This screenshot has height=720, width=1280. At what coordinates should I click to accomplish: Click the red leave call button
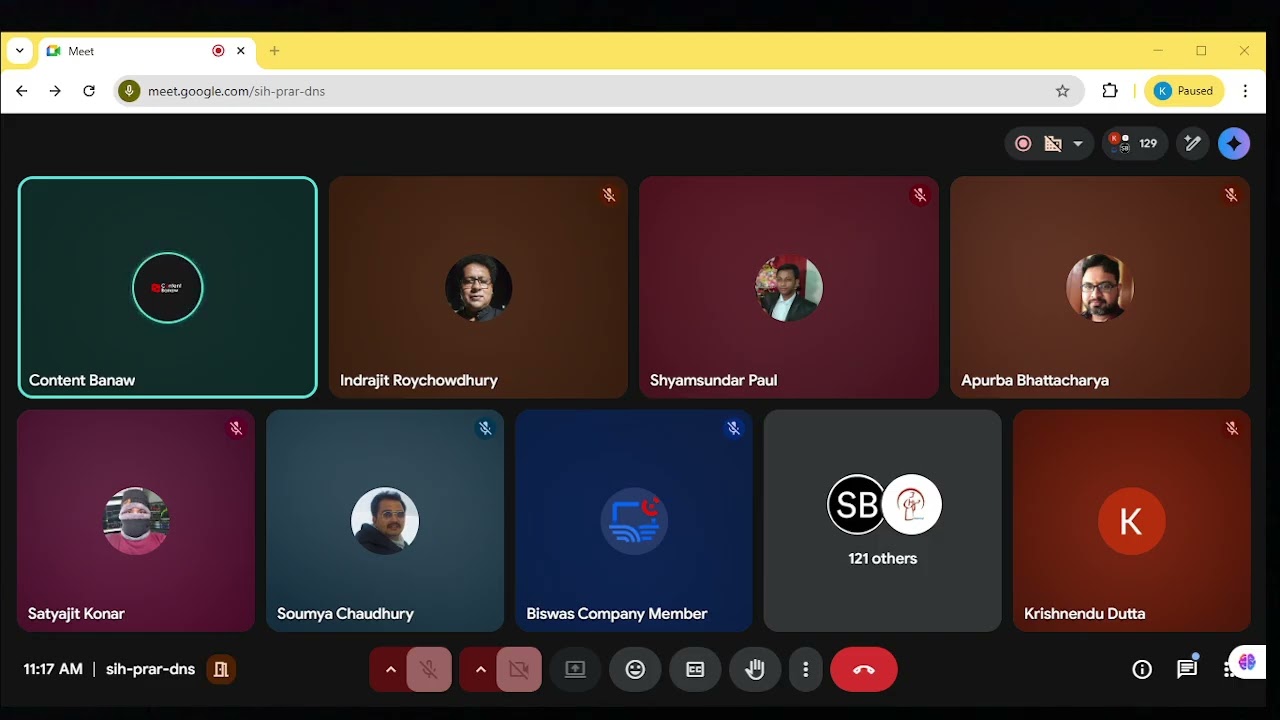pyautogui.click(x=864, y=670)
